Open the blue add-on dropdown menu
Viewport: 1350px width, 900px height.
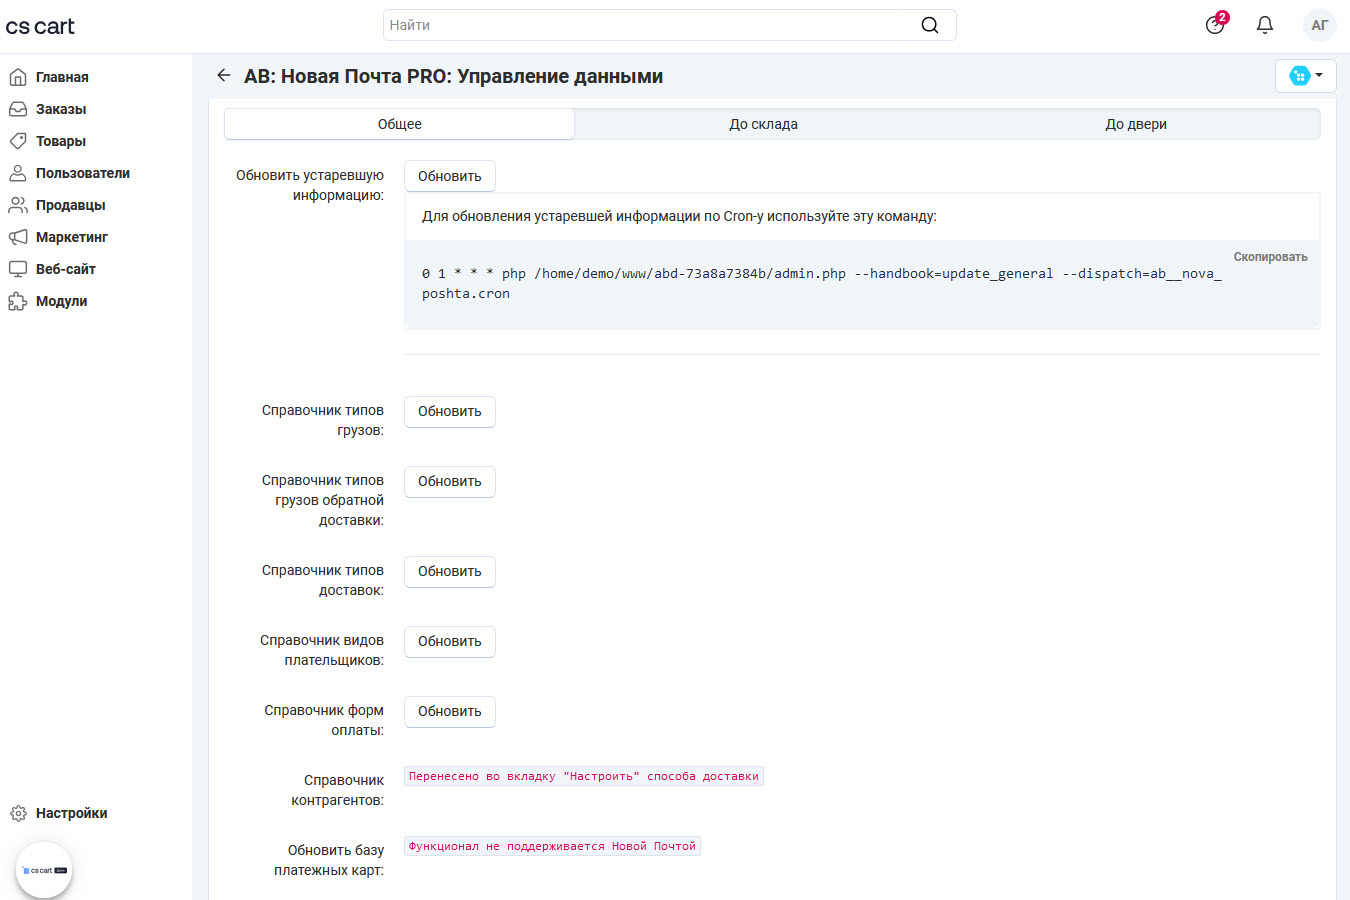pos(1305,76)
